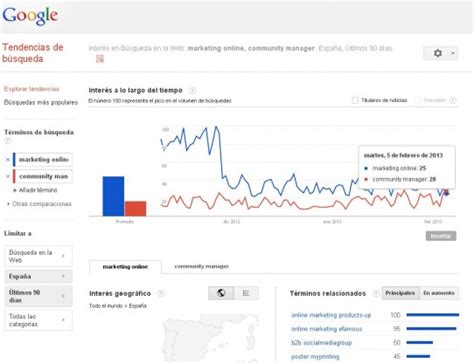Open help icon under Términos de búsqueda
Screen dimensions: 474x363
click(x=8, y=141)
